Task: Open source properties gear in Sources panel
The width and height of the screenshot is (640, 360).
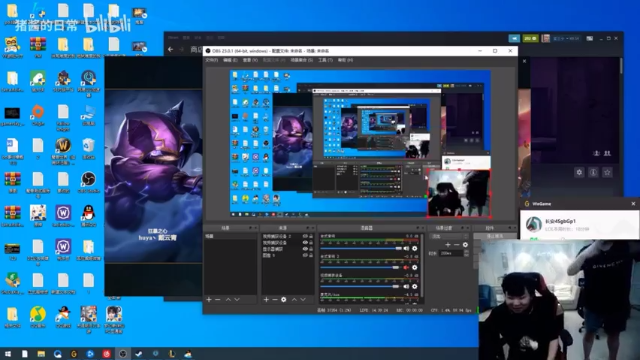Action: point(284,300)
